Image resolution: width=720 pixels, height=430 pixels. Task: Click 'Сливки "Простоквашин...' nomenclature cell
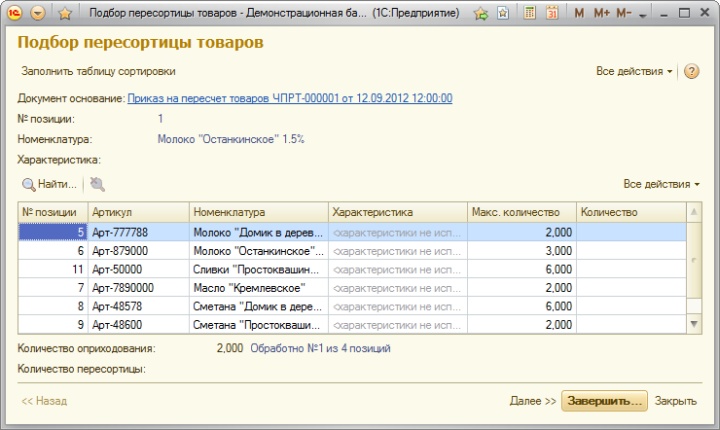click(x=259, y=269)
